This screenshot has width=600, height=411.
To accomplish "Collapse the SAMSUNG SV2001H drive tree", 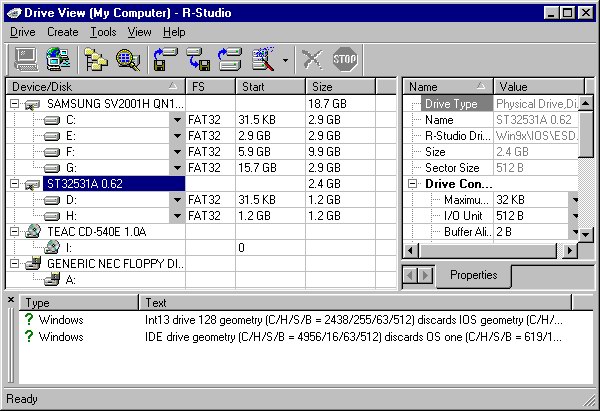I will tap(16, 105).
